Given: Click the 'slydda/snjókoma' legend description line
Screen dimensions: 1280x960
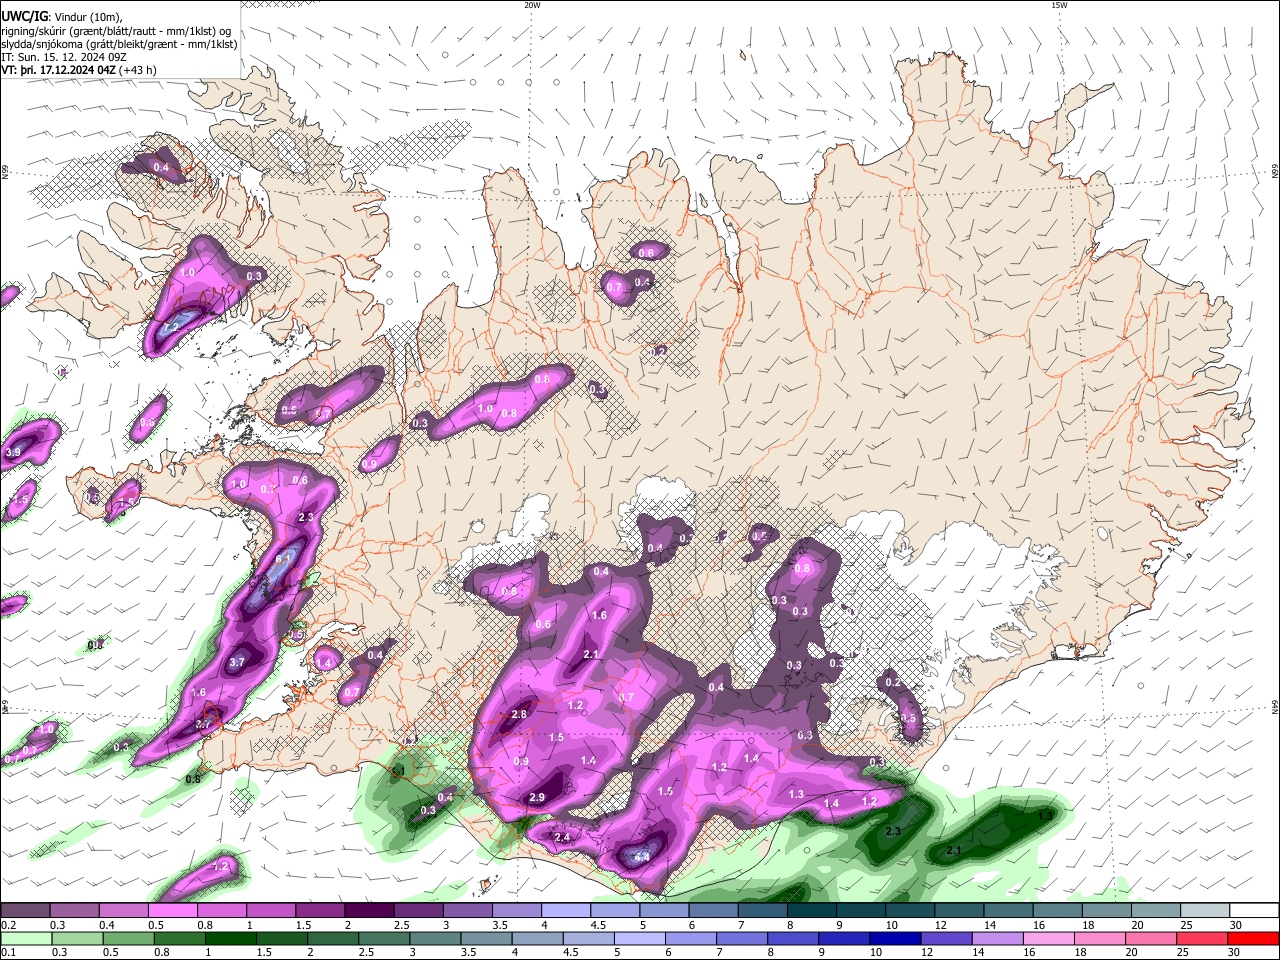Looking at the screenshot, I should [x=119, y=44].
